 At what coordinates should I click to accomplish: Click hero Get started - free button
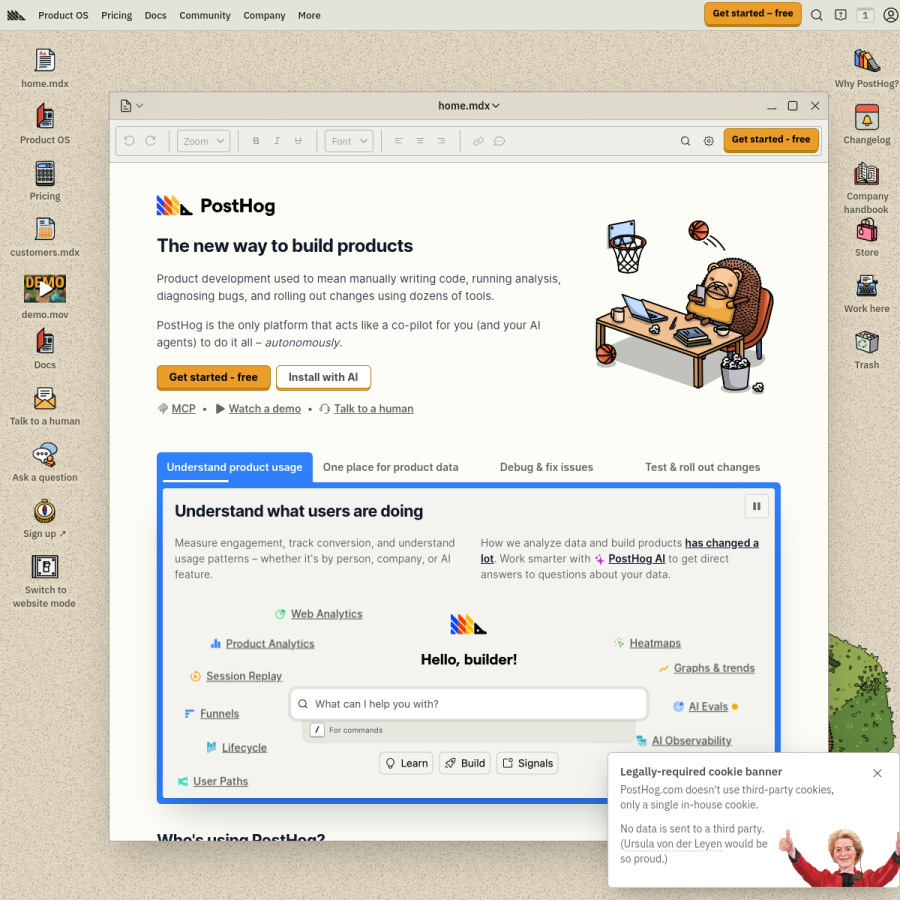pyautogui.click(x=214, y=377)
